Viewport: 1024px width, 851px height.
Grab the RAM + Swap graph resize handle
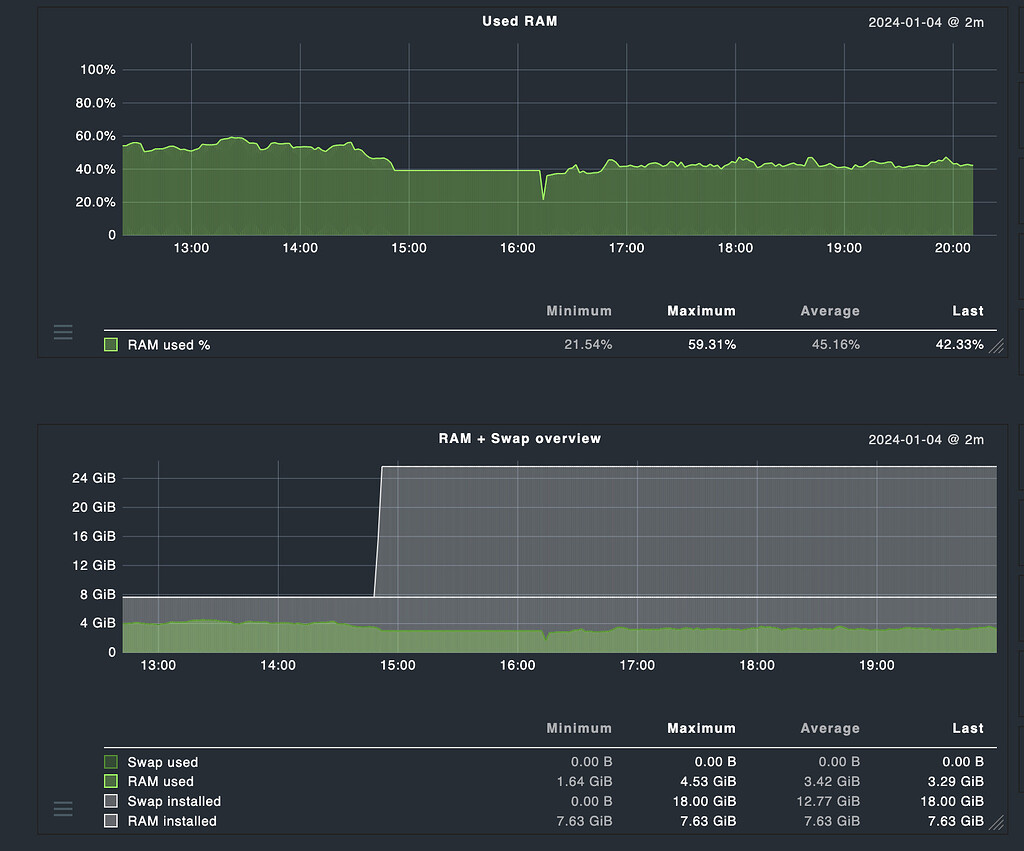pos(996,822)
